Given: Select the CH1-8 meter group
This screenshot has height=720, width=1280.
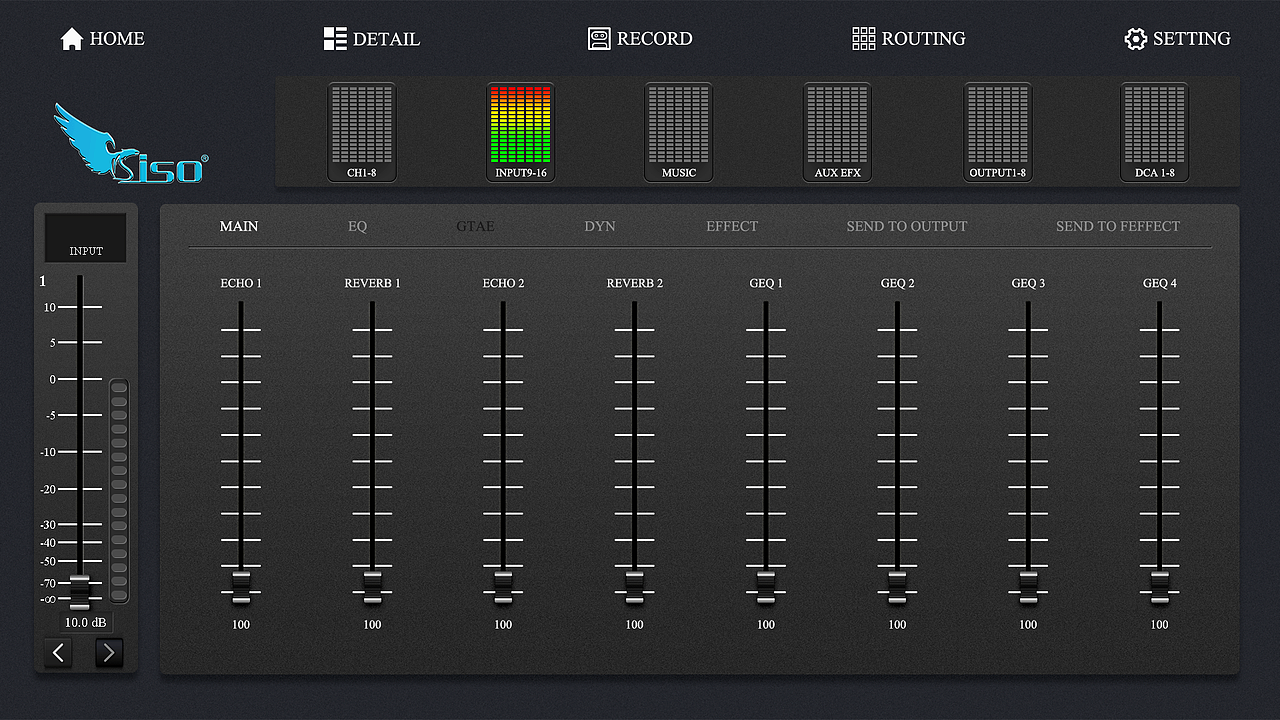Looking at the screenshot, I should [x=362, y=132].
